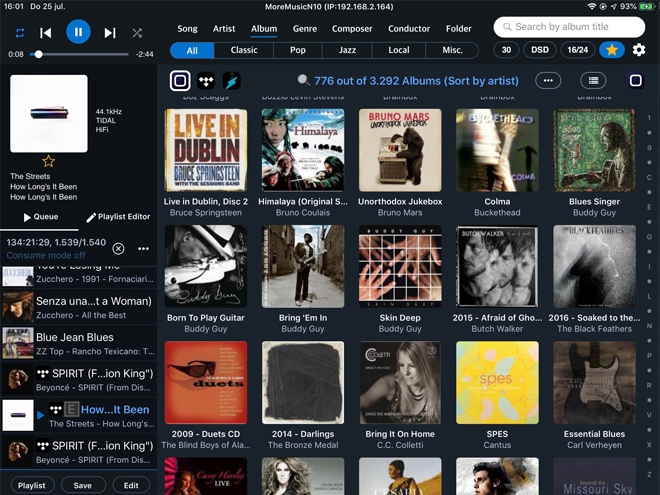Click the playback progress slider
660x495 pixels.
pyautogui.click(x=79, y=54)
